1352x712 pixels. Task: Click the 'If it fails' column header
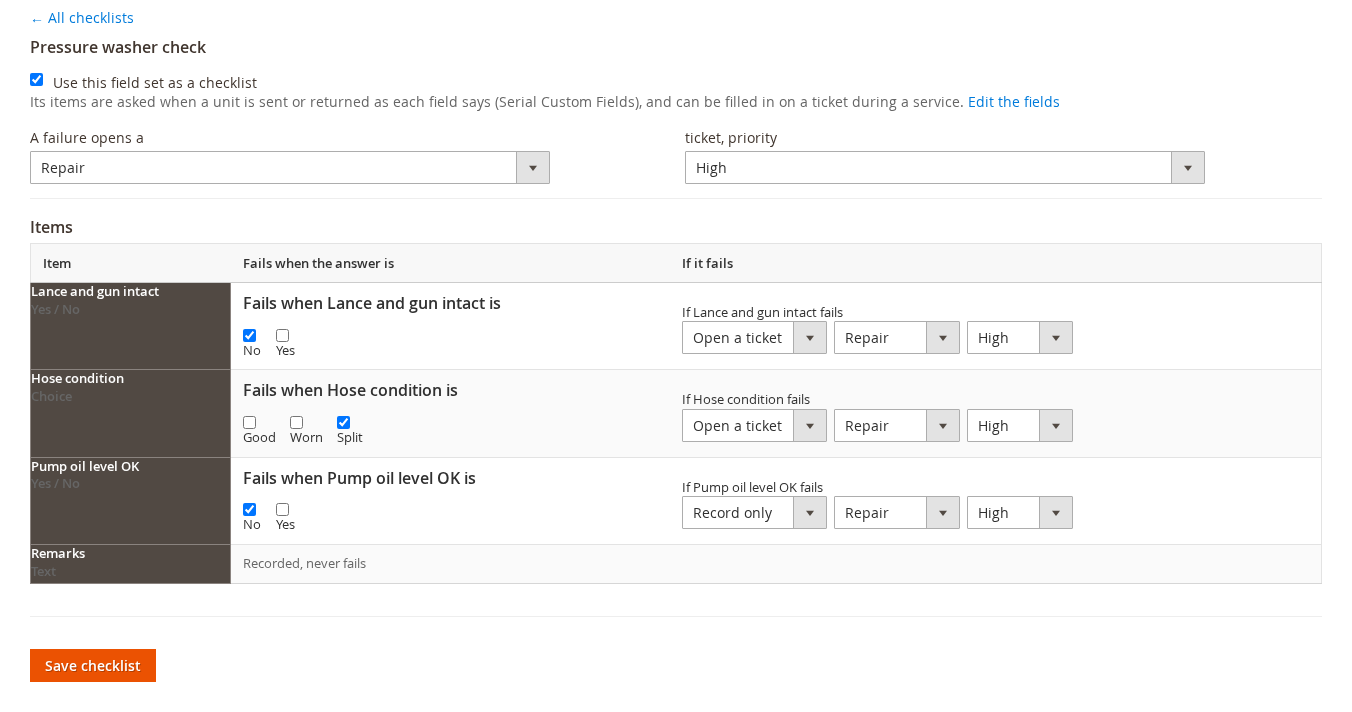click(x=708, y=264)
